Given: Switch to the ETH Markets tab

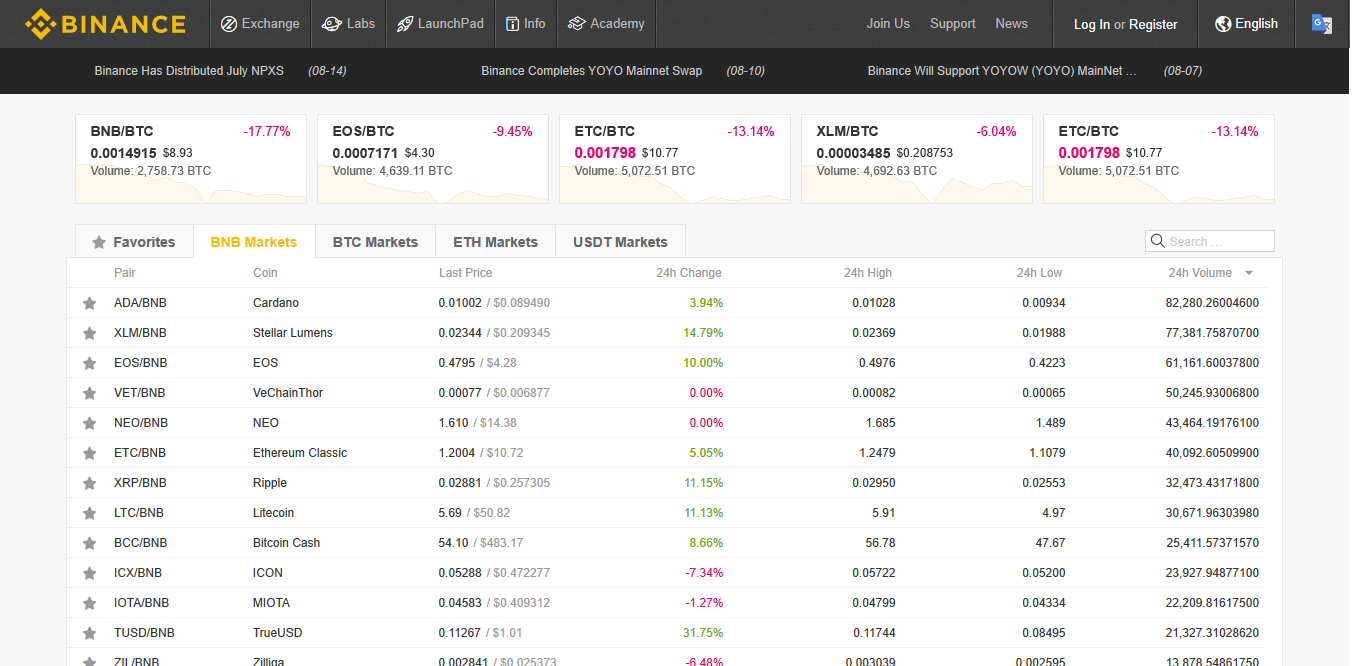Looking at the screenshot, I should (x=495, y=242).
